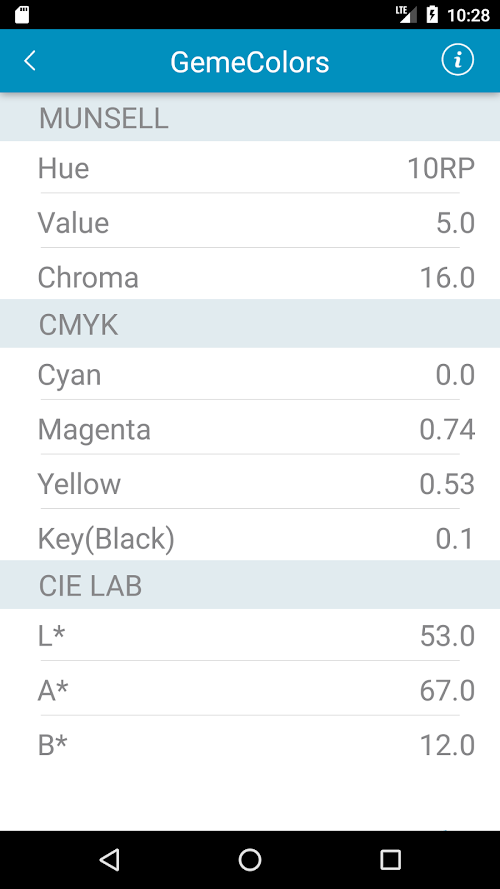Viewport: 500px width, 889px height.
Task: Select the MUNSELL section header
Action: (x=250, y=117)
